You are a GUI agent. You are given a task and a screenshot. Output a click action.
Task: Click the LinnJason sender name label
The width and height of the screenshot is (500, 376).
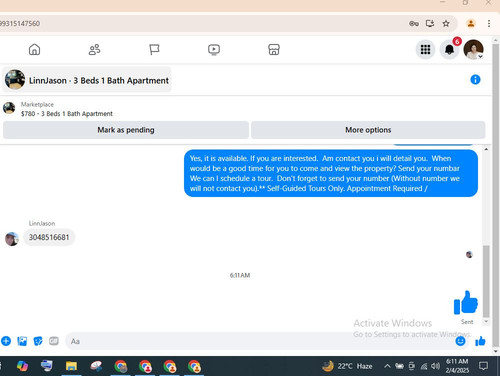[x=42, y=223]
